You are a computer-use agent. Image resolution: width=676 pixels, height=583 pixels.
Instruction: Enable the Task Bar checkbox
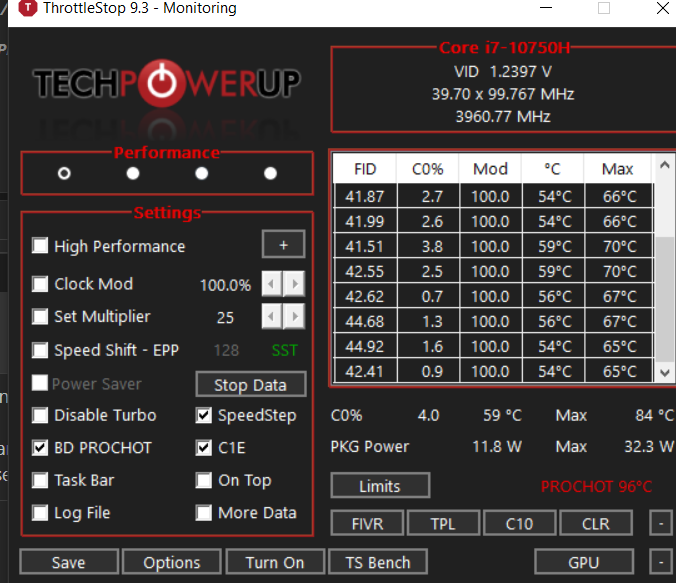click(x=40, y=480)
